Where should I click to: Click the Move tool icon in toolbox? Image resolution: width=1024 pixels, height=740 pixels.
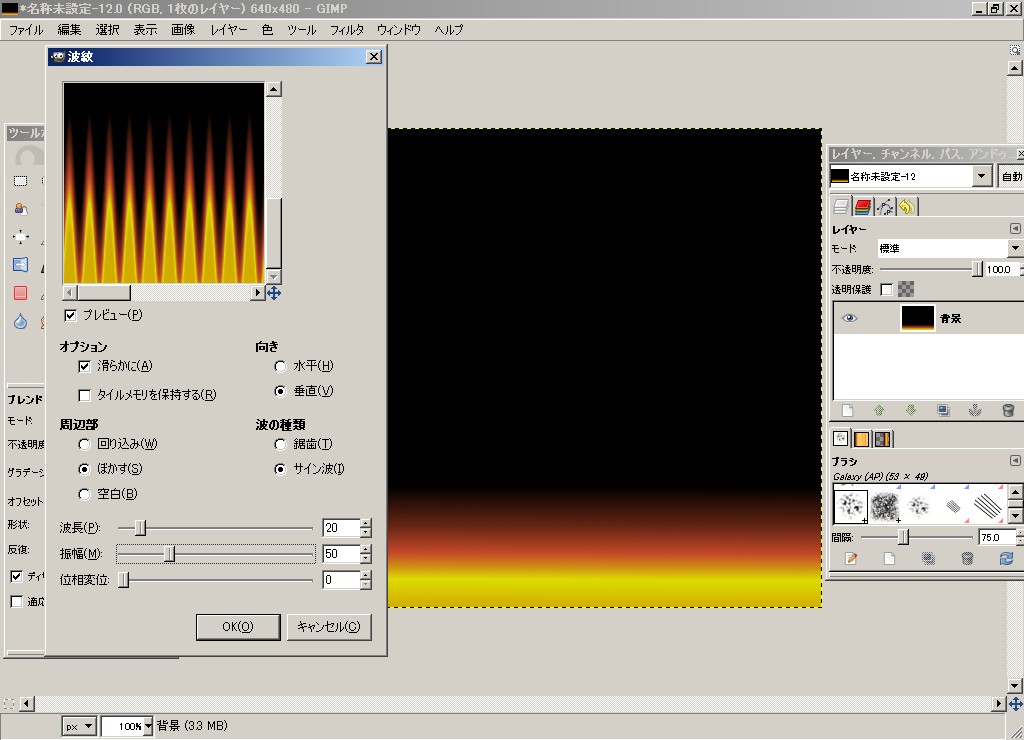click(20, 237)
